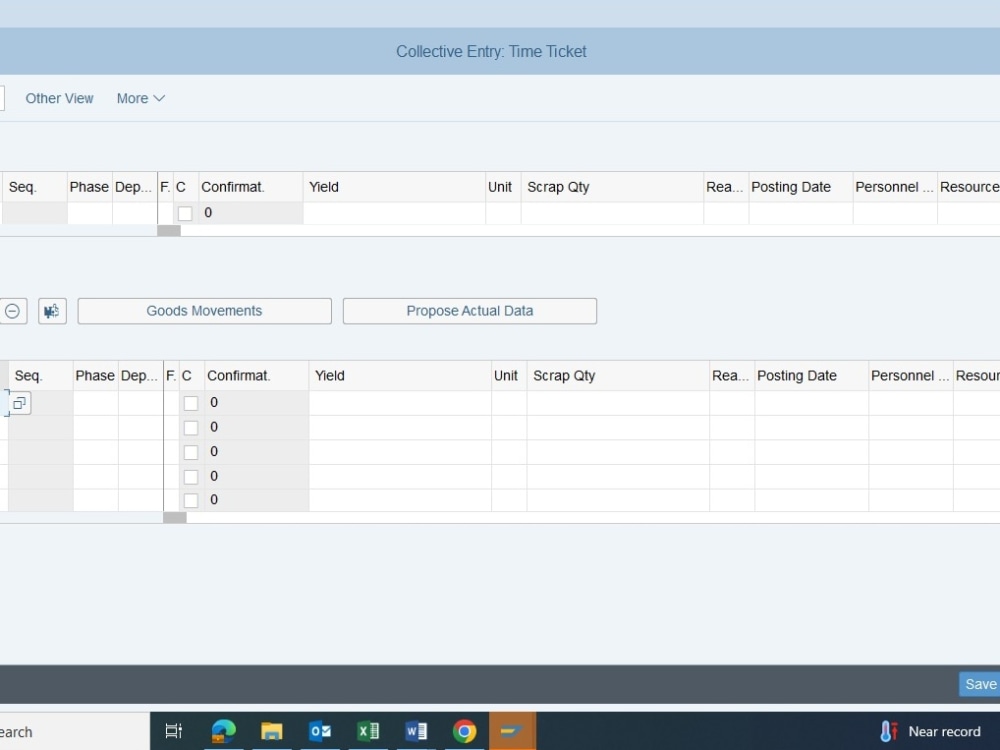Expand the More dropdown menu

[x=139, y=98]
